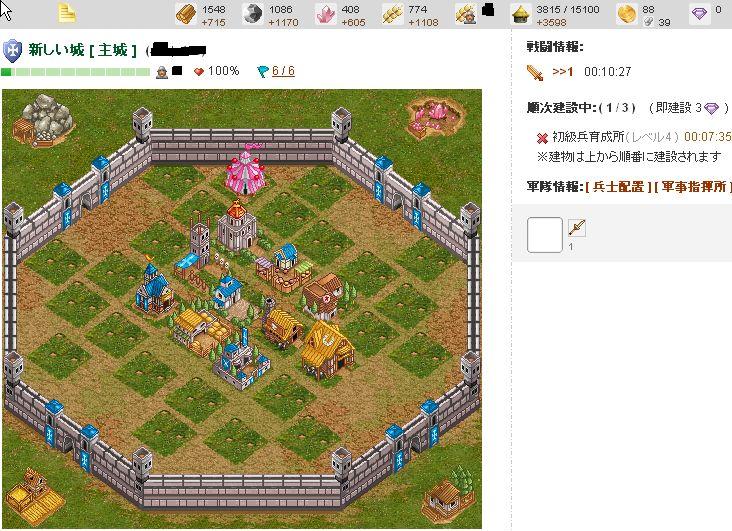The width and height of the screenshot is (732, 531).
Task: Click the sword battle info icon
Action: [535, 72]
